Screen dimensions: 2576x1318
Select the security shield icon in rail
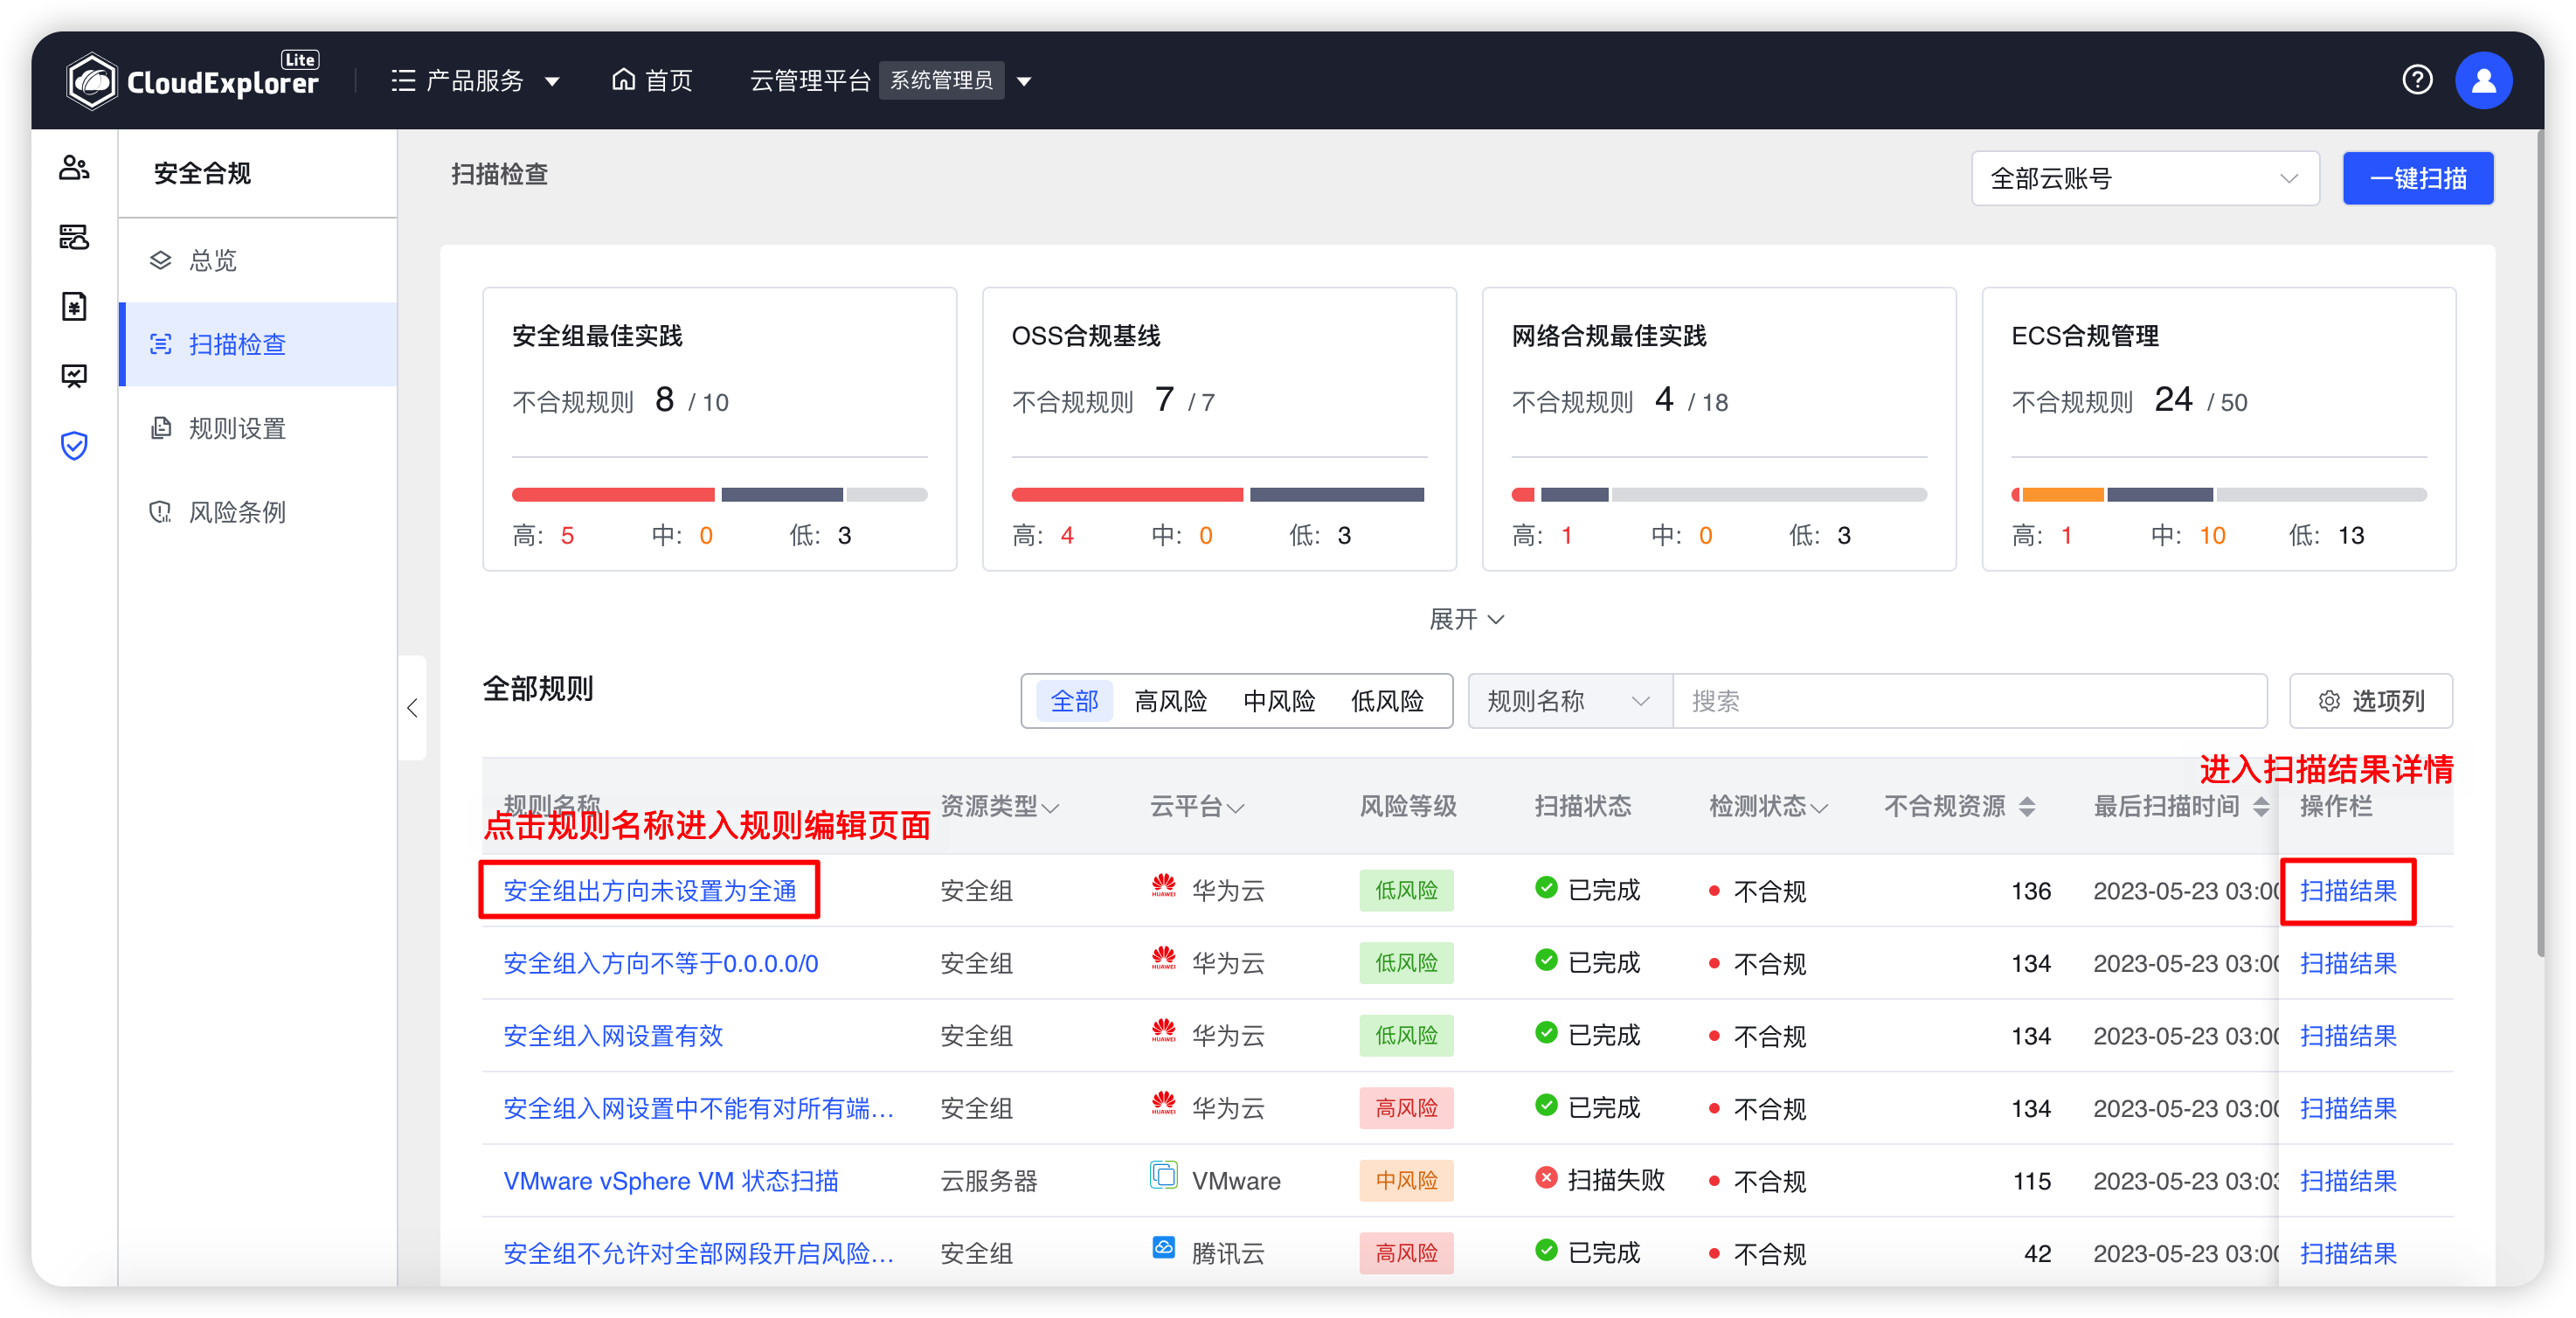tap(74, 446)
